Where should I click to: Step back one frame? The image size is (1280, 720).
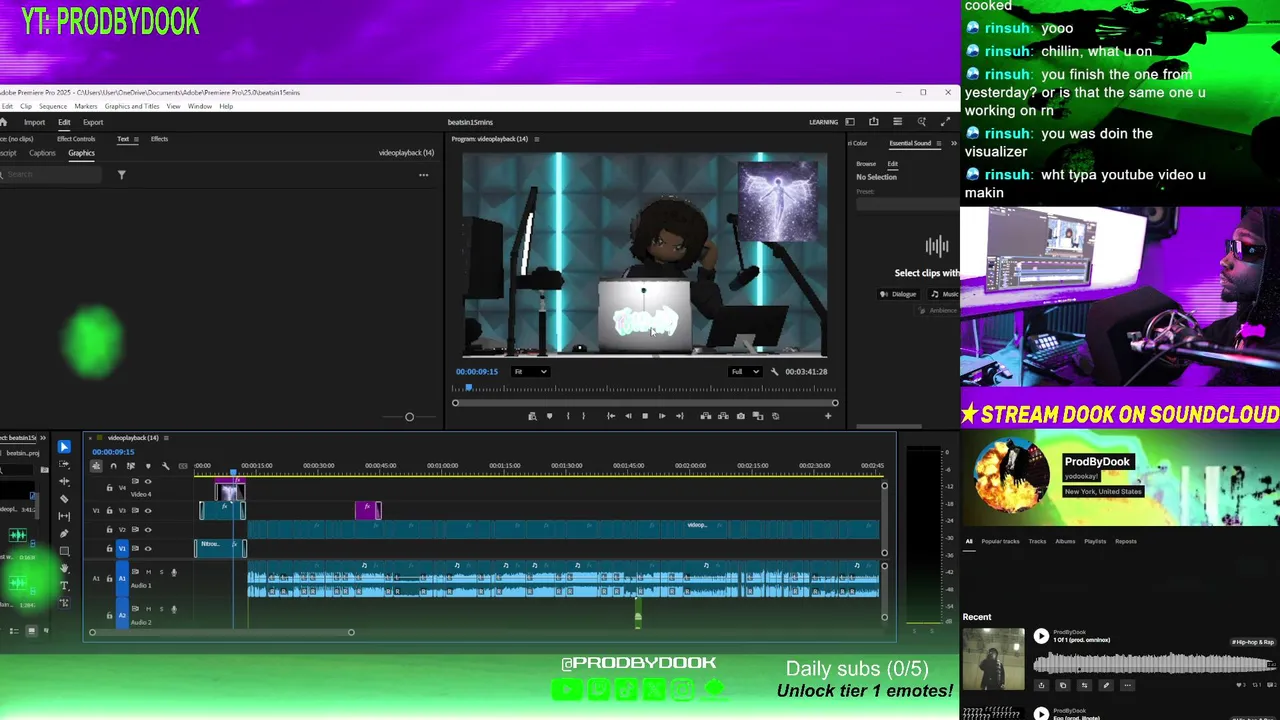tap(628, 416)
